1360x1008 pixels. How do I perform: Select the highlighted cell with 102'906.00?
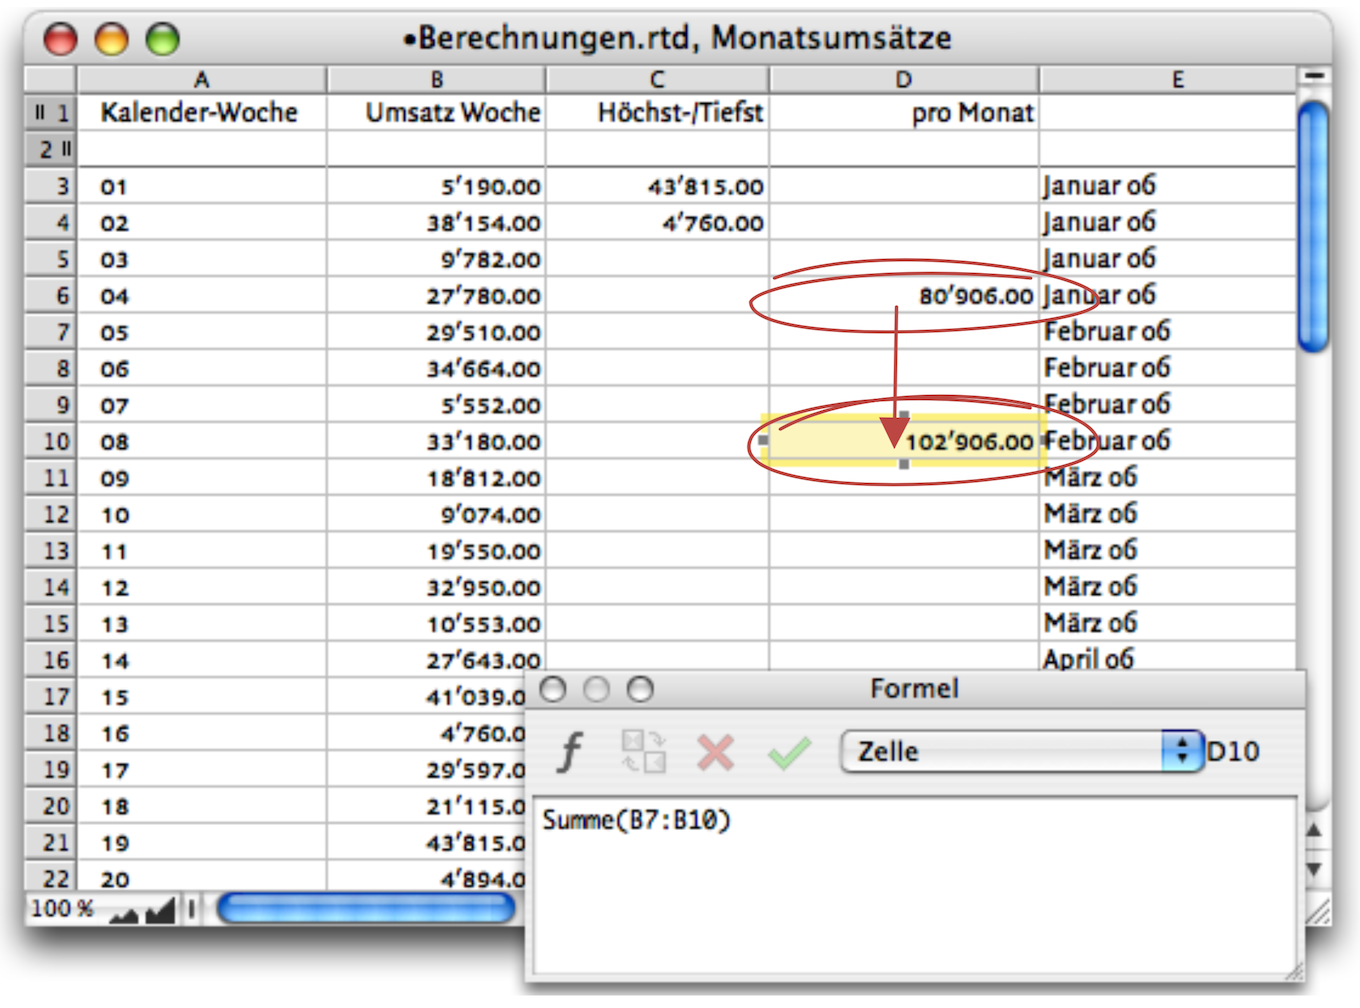point(903,441)
